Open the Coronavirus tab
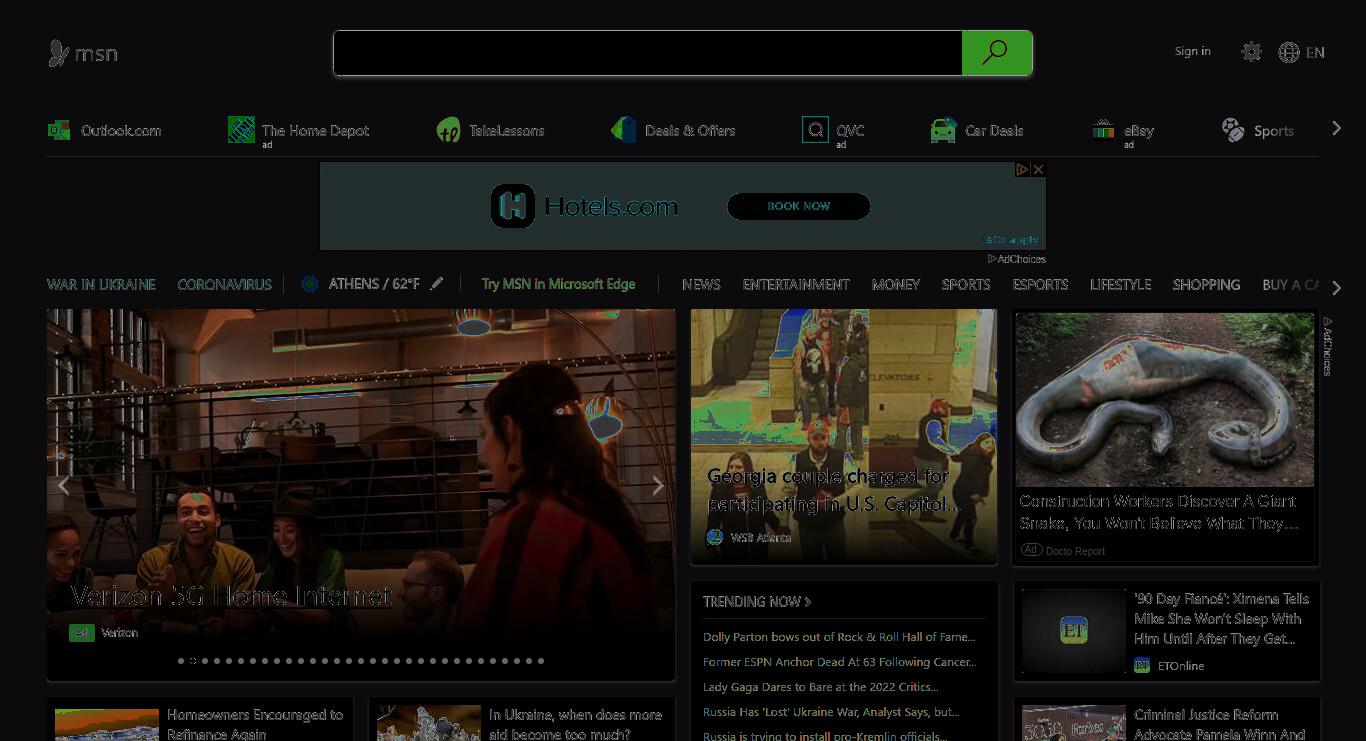This screenshot has height=741, width=1366. click(x=225, y=285)
